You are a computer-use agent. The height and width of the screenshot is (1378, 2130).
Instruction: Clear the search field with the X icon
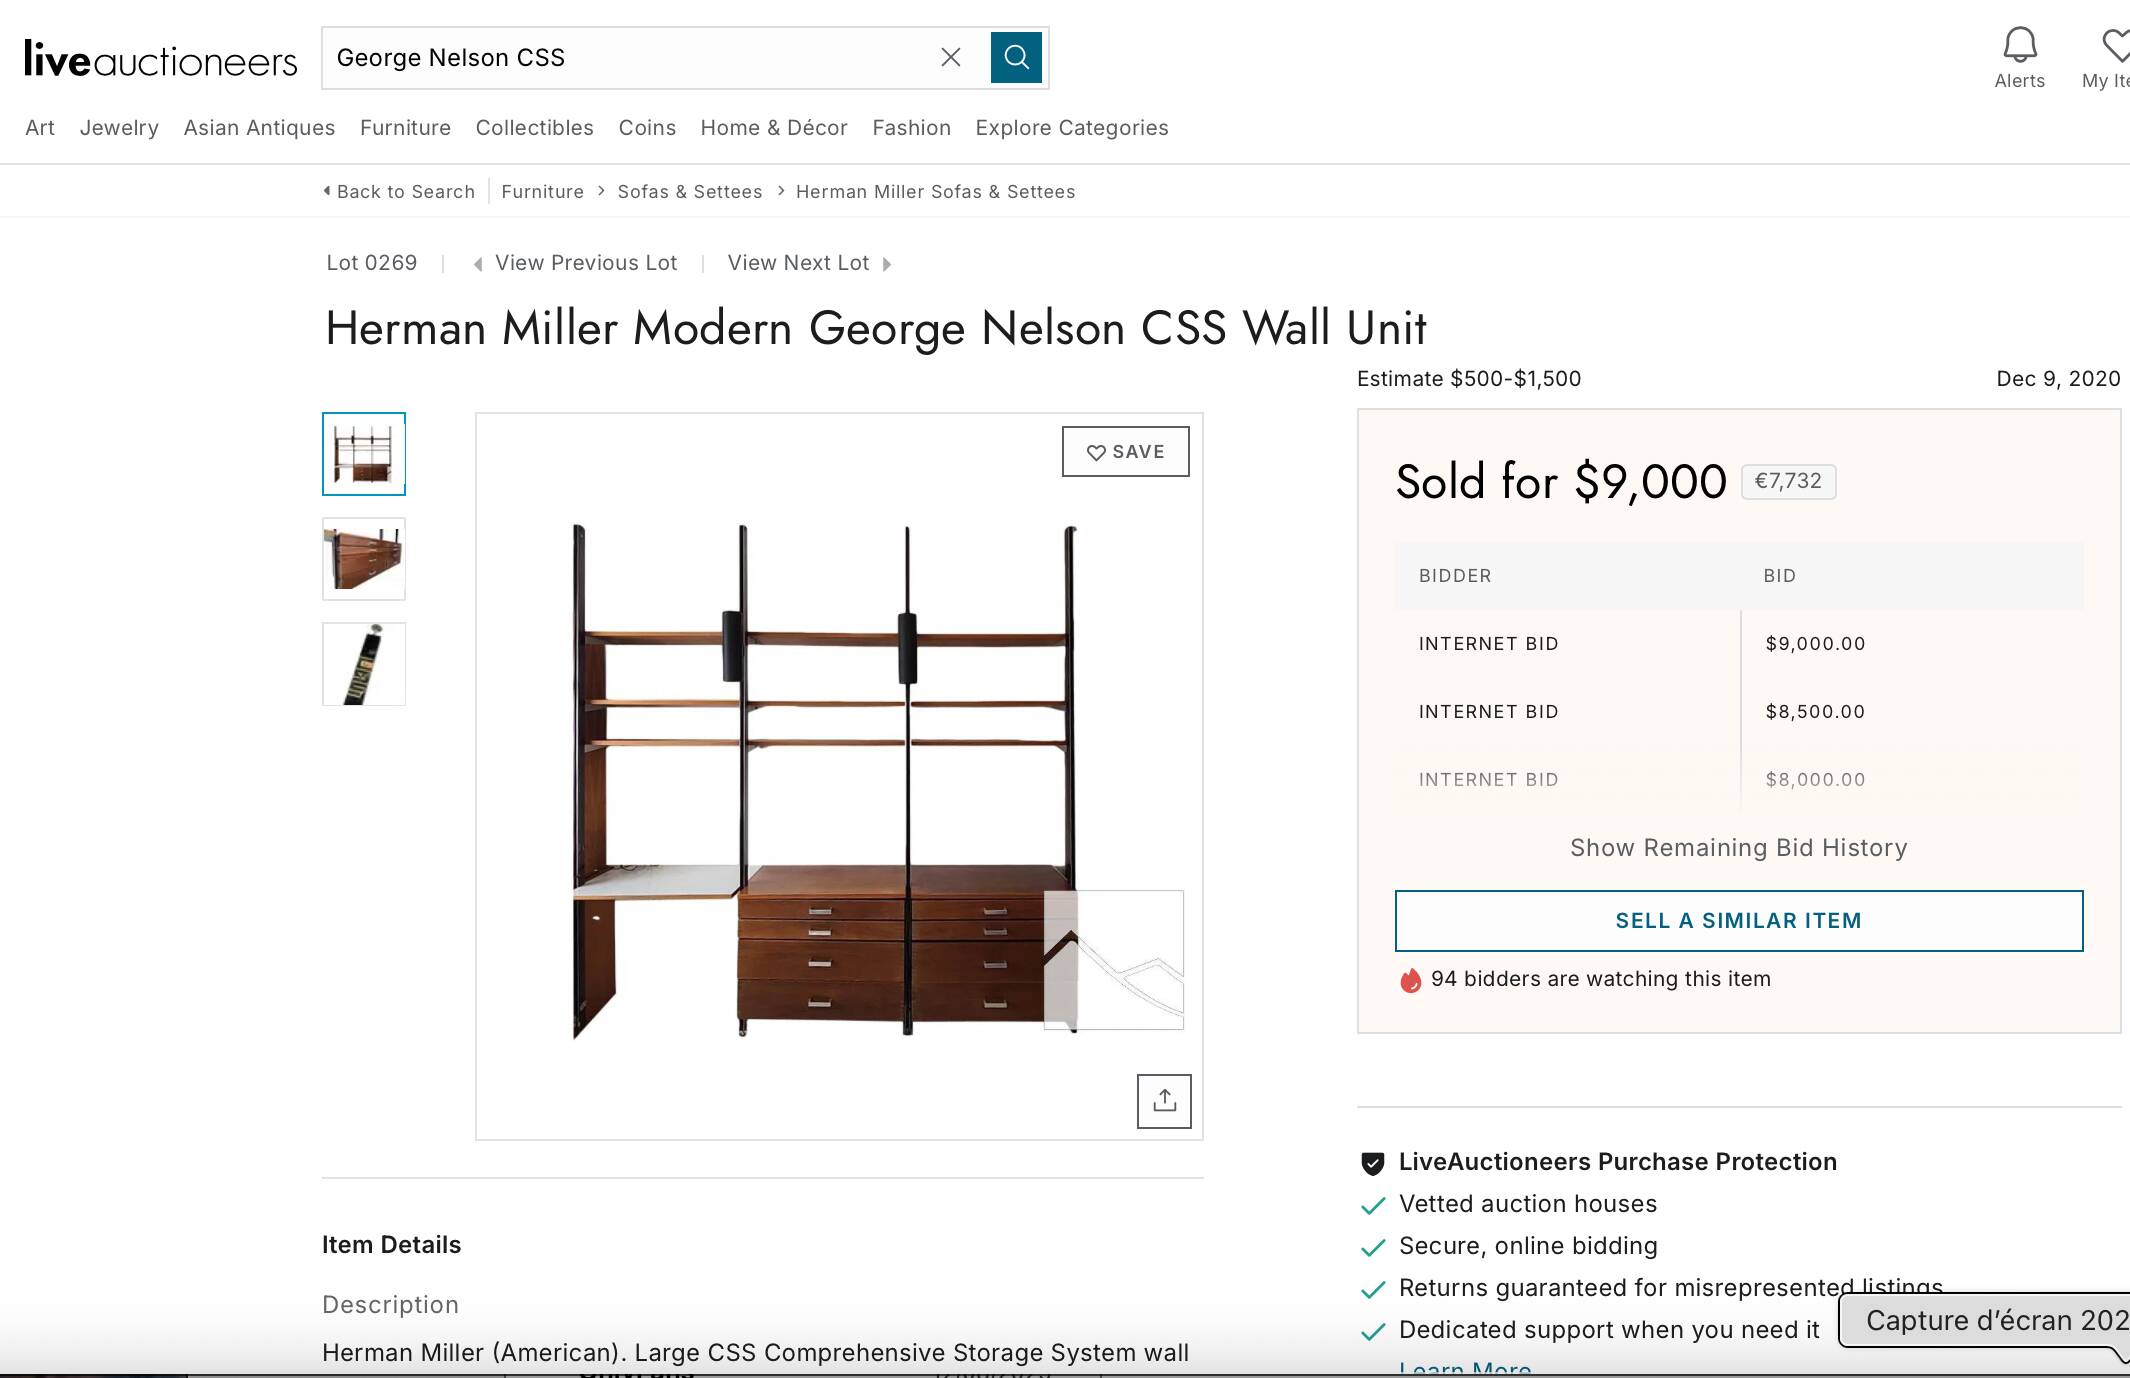pos(949,57)
